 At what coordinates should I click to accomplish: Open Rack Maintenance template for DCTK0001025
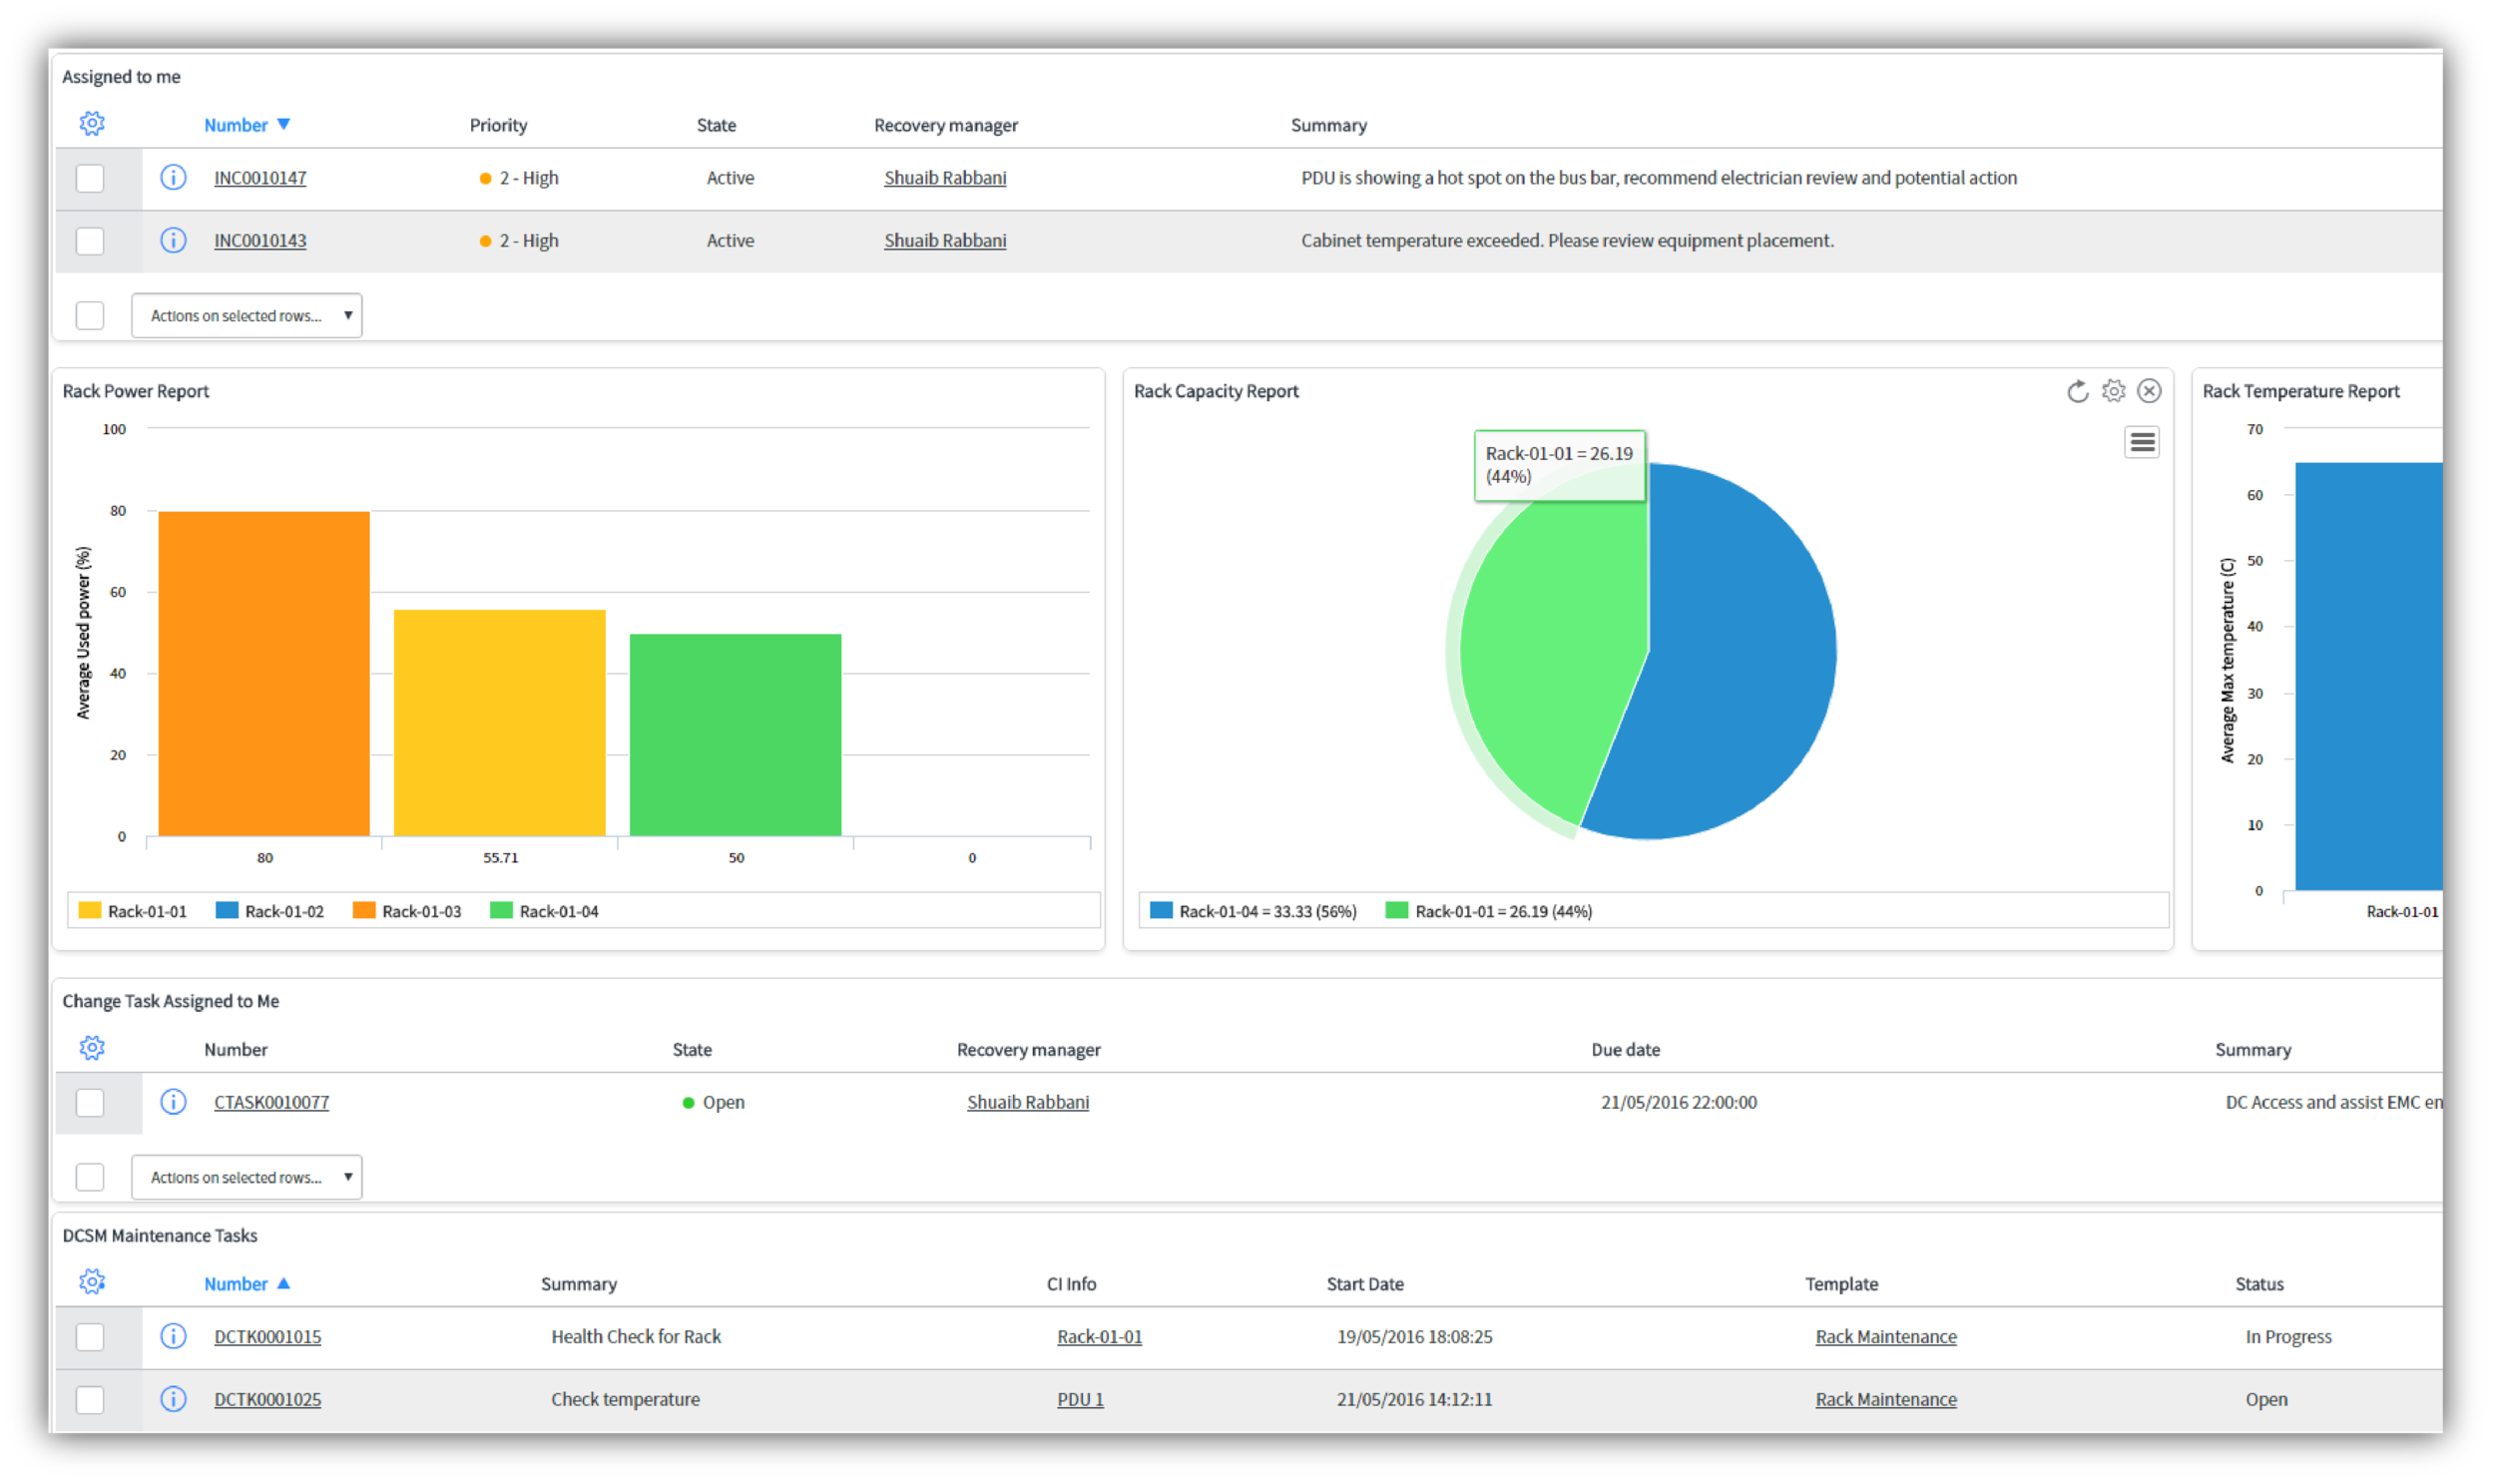click(x=1885, y=1399)
